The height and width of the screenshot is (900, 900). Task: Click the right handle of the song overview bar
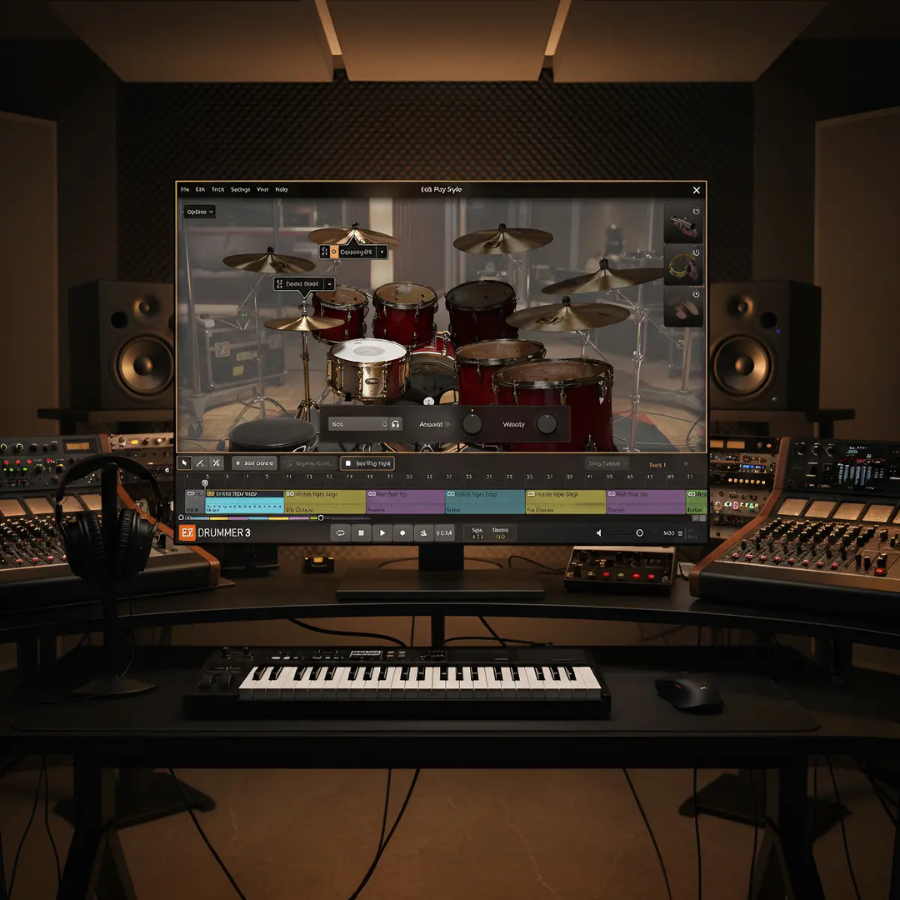pos(321,518)
